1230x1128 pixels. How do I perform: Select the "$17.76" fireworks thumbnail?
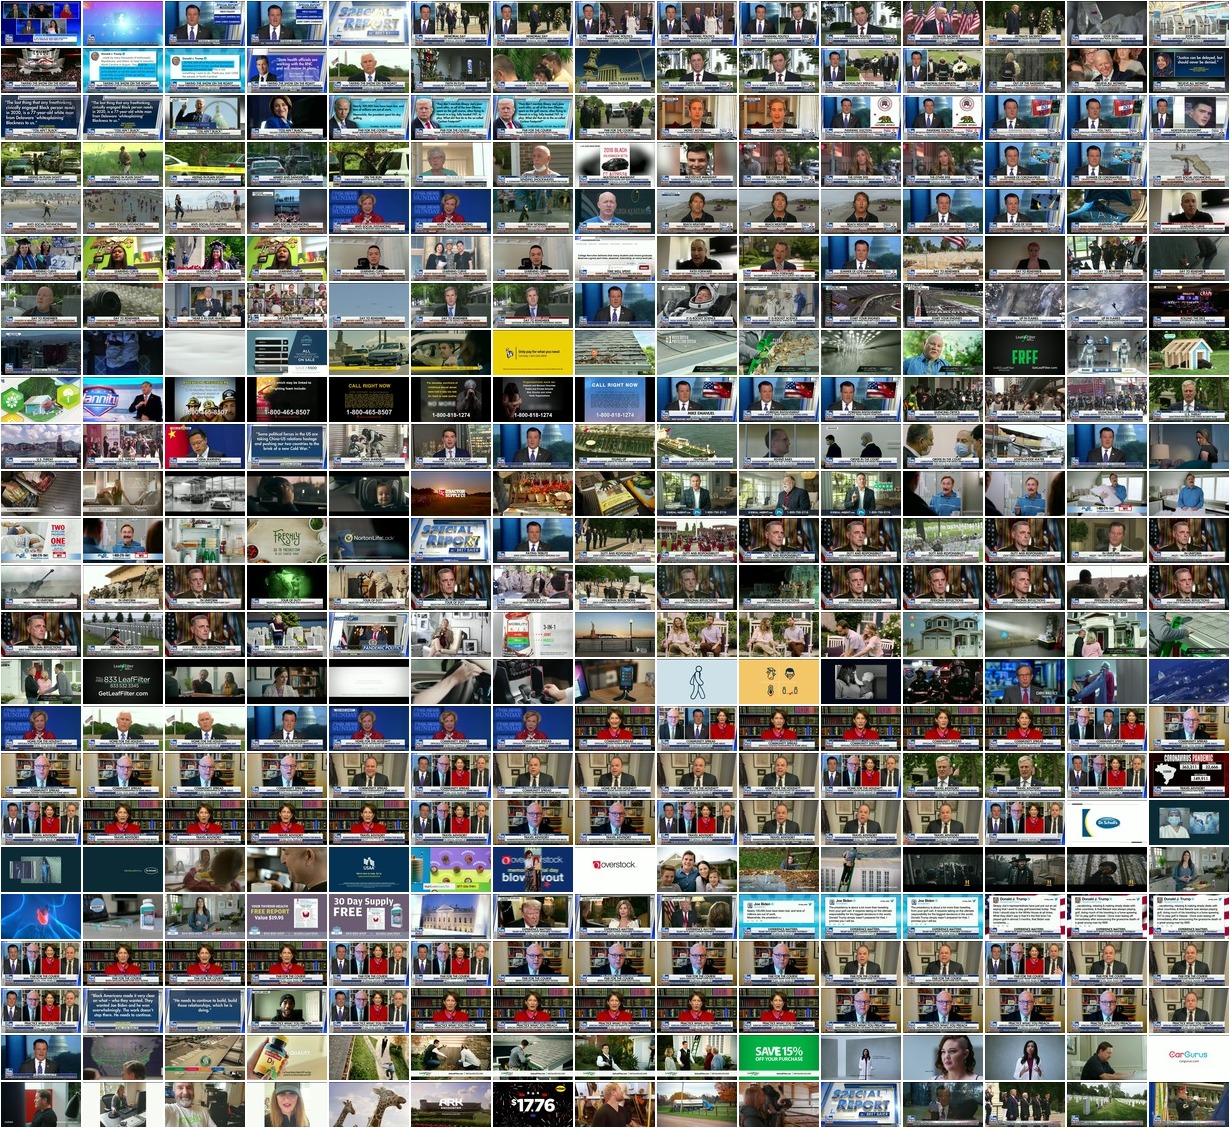532,1104
